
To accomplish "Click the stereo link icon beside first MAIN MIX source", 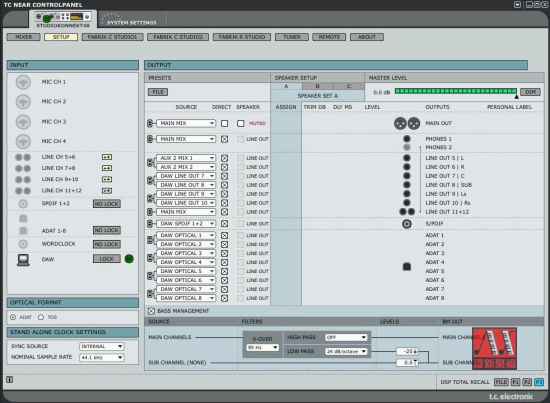I will pos(150,123).
